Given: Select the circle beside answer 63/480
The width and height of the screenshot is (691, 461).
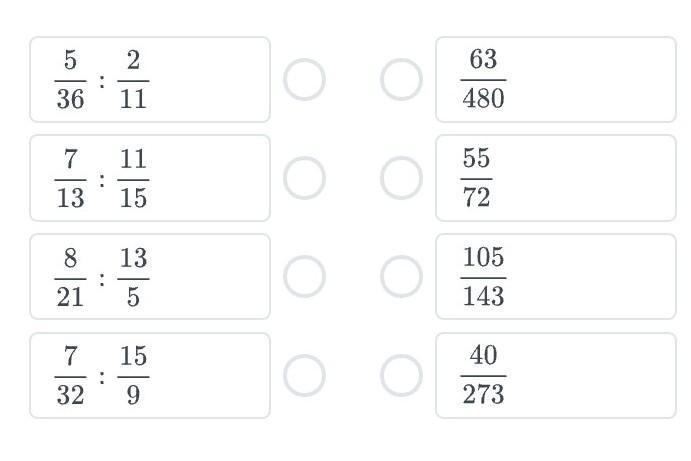Looking at the screenshot, I should (401, 80).
